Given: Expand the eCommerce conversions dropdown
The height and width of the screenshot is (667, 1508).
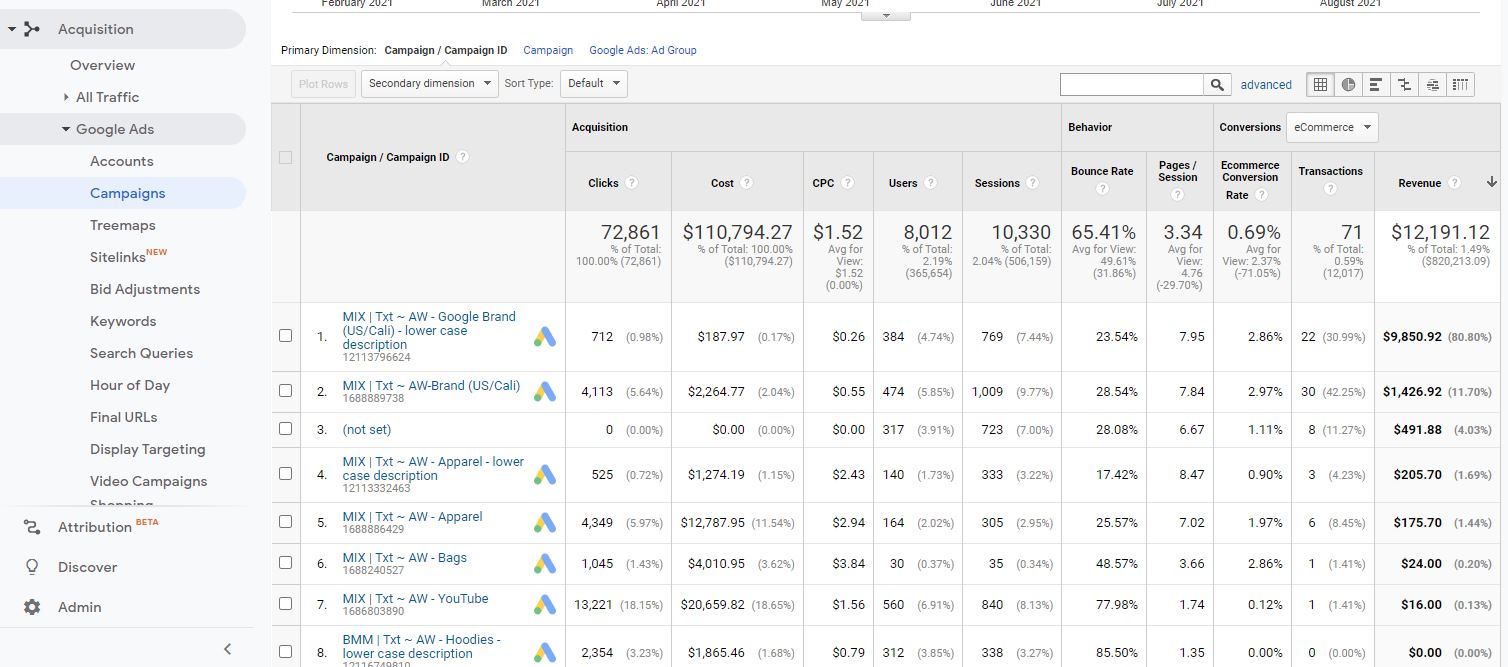Looking at the screenshot, I should point(1331,127).
